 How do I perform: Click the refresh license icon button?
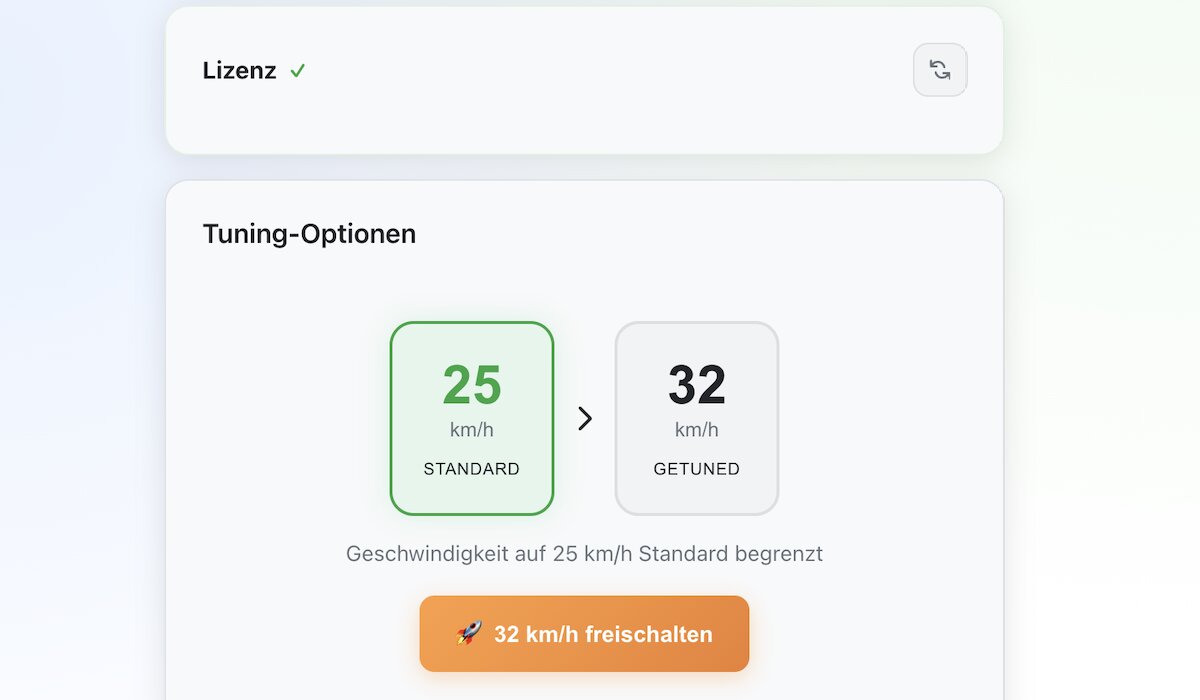pyautogui.click(x=940, y=70)
